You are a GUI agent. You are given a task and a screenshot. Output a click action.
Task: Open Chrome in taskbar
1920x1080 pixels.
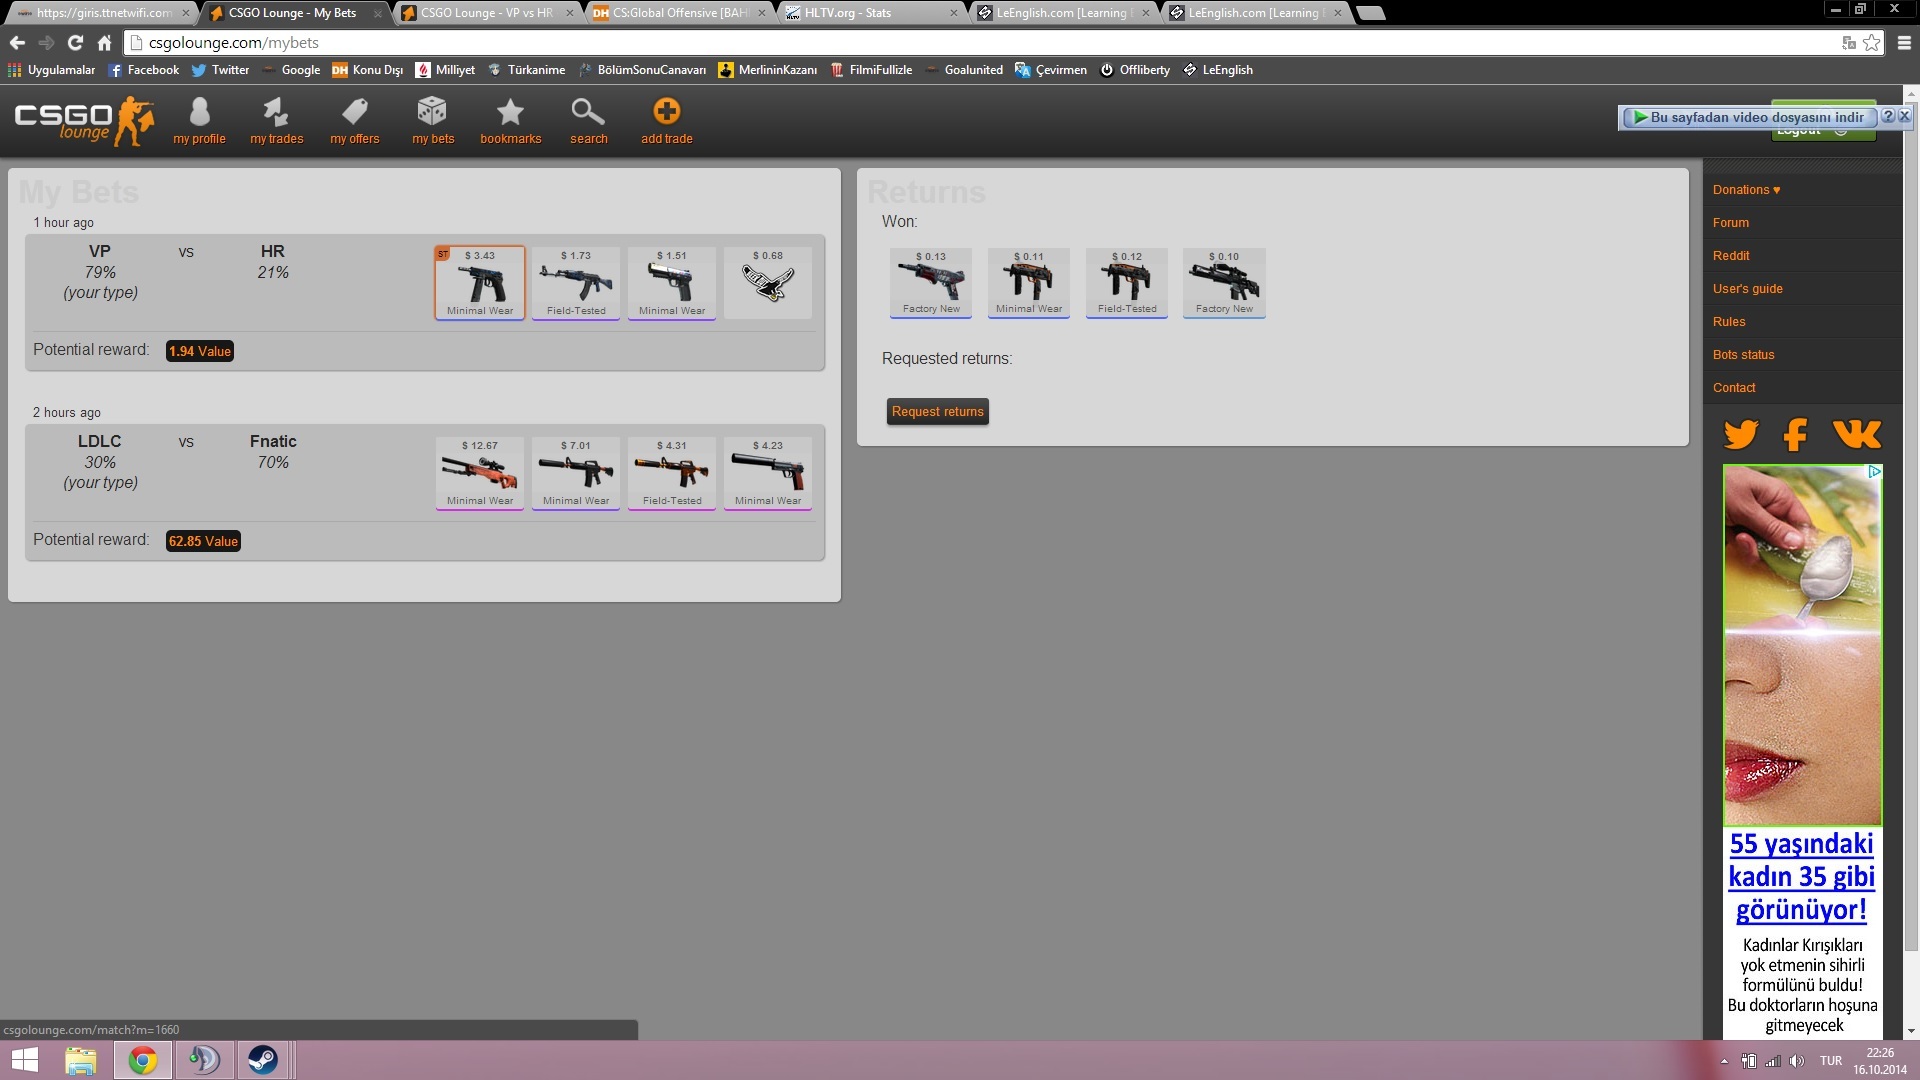[x=142, y=1060]
